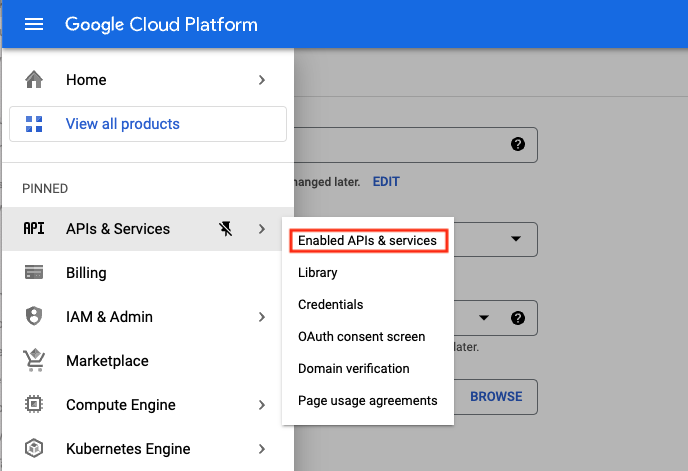Expand APIs & Services submenu chevron
The image size is (688, 471).
pos(262,229)
